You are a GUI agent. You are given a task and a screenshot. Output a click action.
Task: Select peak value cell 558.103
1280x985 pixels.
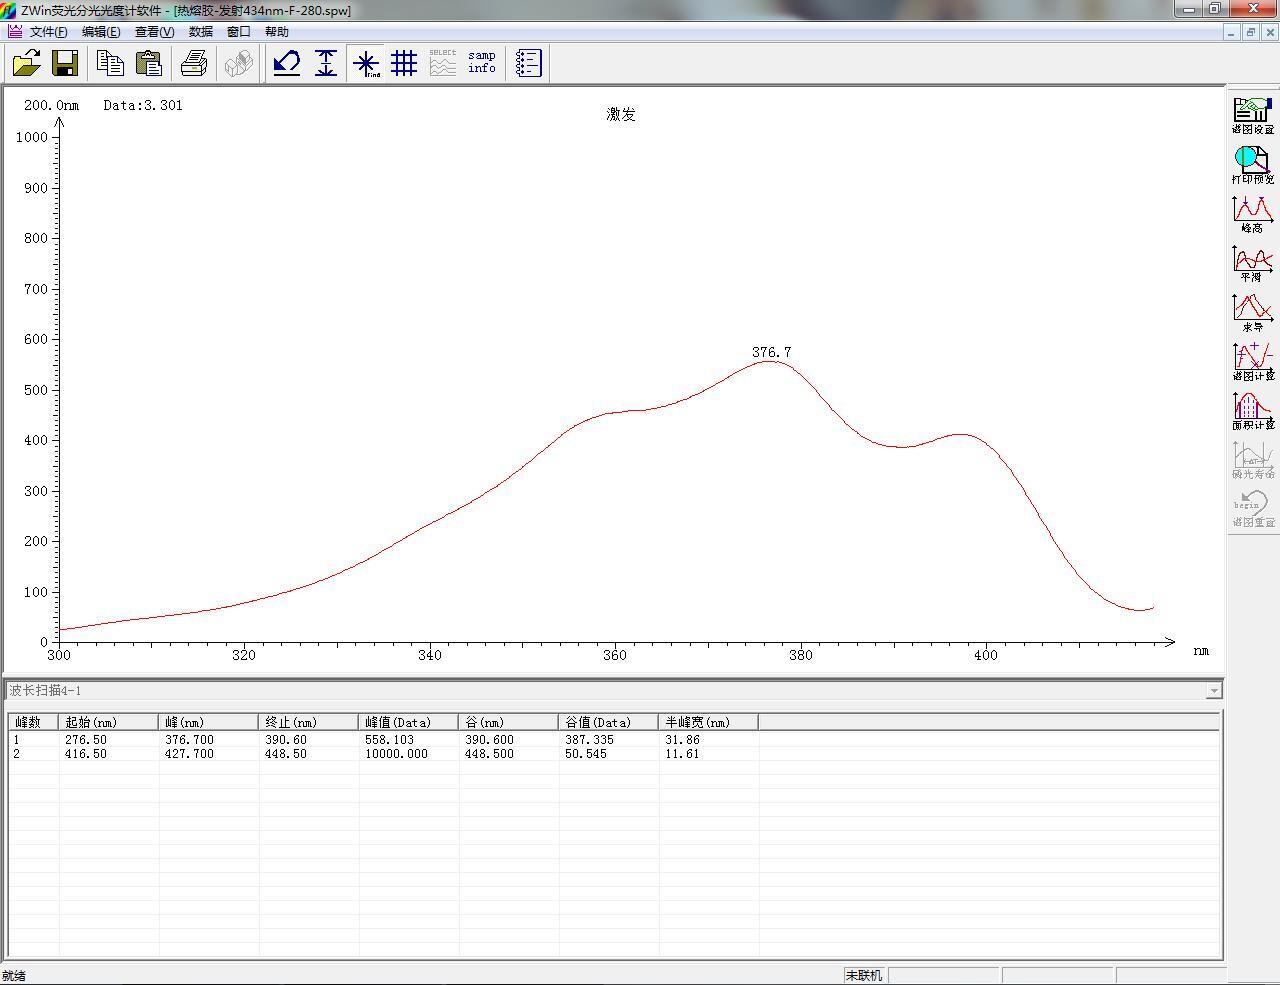(389, 740)
